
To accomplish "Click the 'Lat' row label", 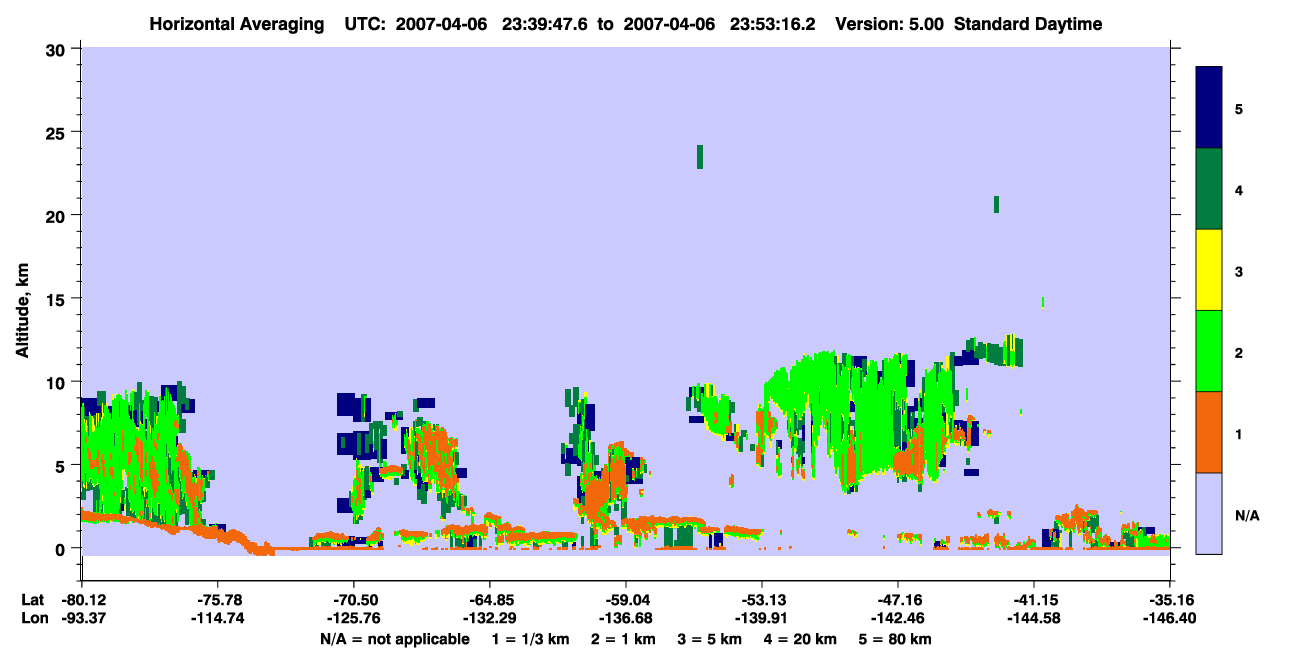I will [x=32, y=600].
